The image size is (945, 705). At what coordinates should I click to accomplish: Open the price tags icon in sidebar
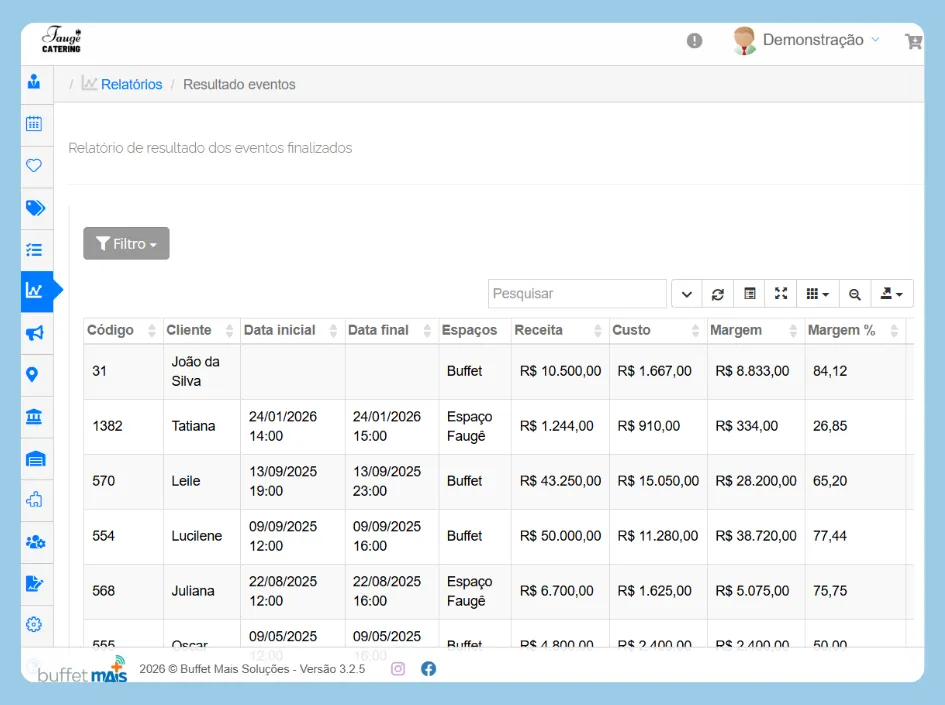[x=35, y=208]
